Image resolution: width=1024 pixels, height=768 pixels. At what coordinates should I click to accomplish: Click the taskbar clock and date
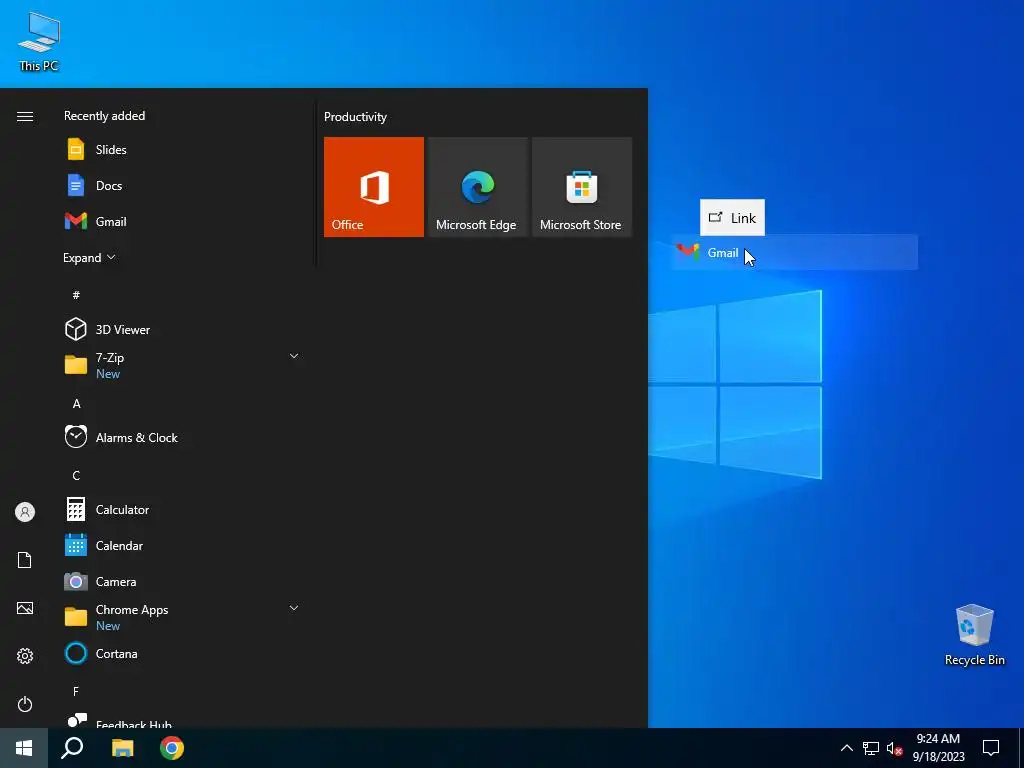point(938,748)
